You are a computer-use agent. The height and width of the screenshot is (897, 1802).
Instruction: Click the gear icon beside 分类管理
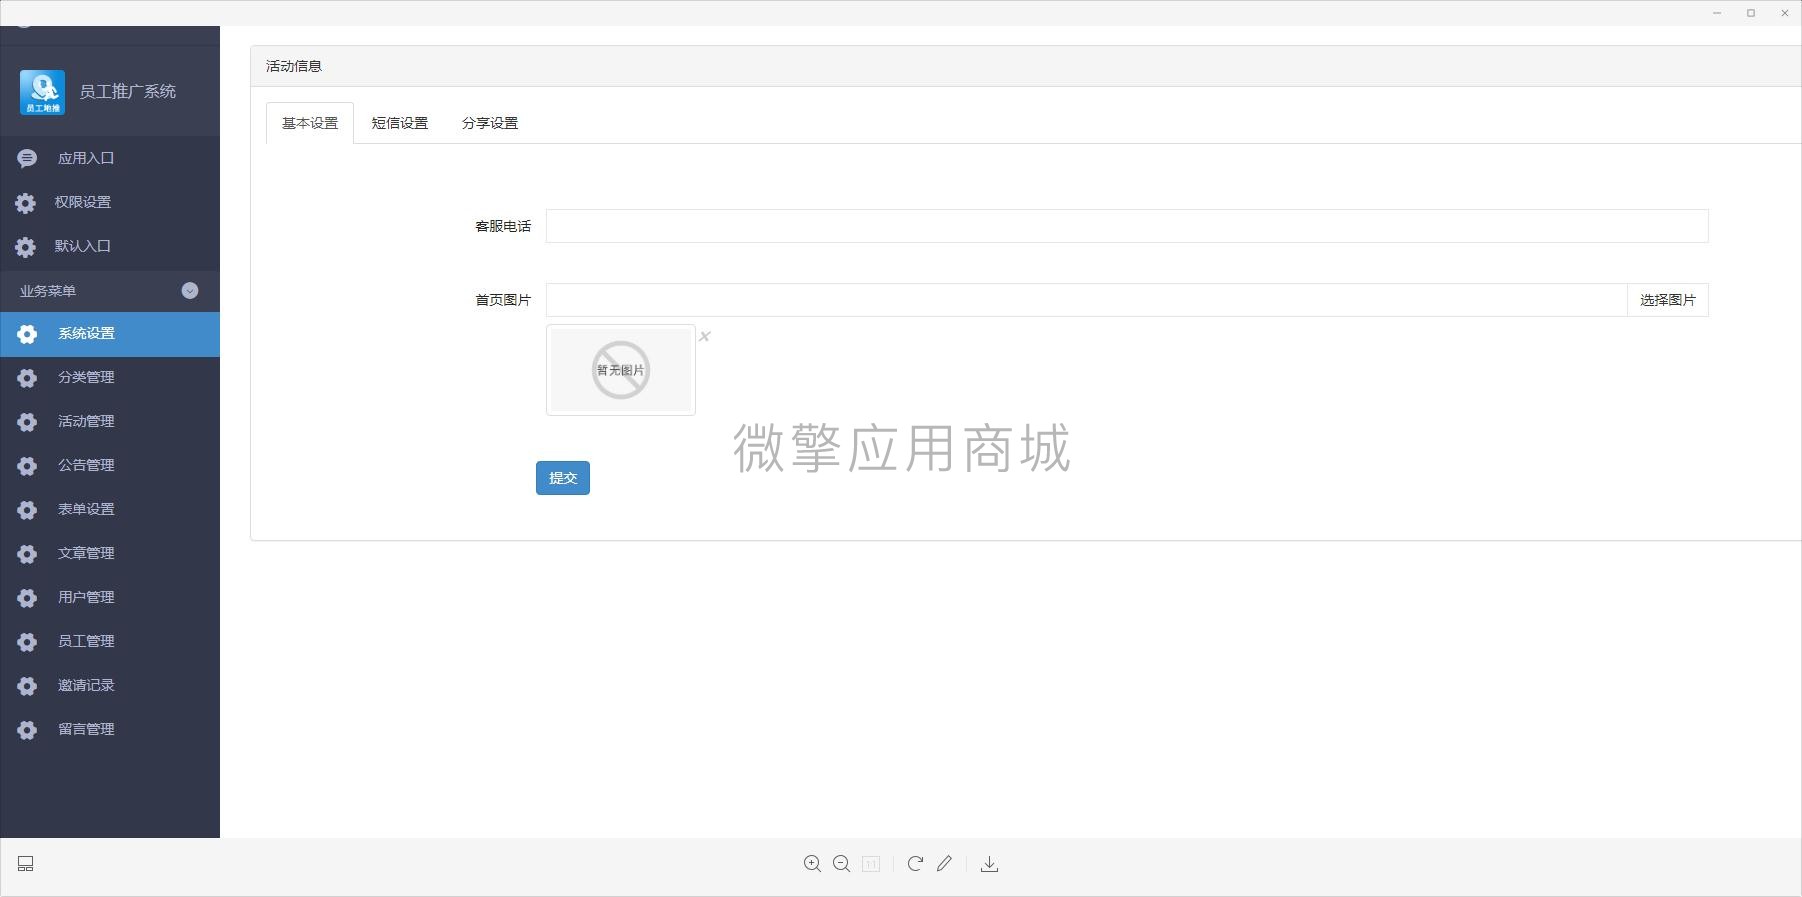[27, 378]
